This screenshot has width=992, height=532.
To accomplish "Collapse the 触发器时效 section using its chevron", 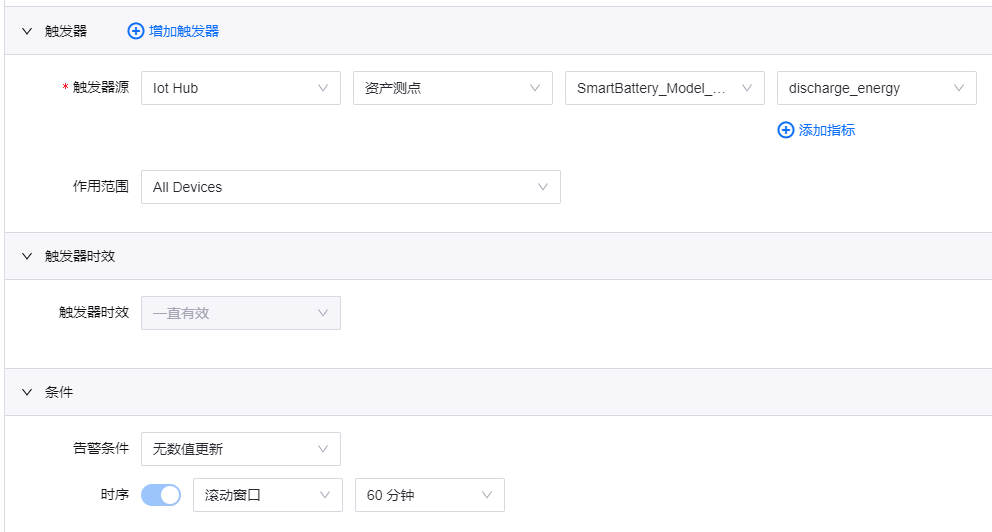I will pyautogui.click(x=27, y=256).
